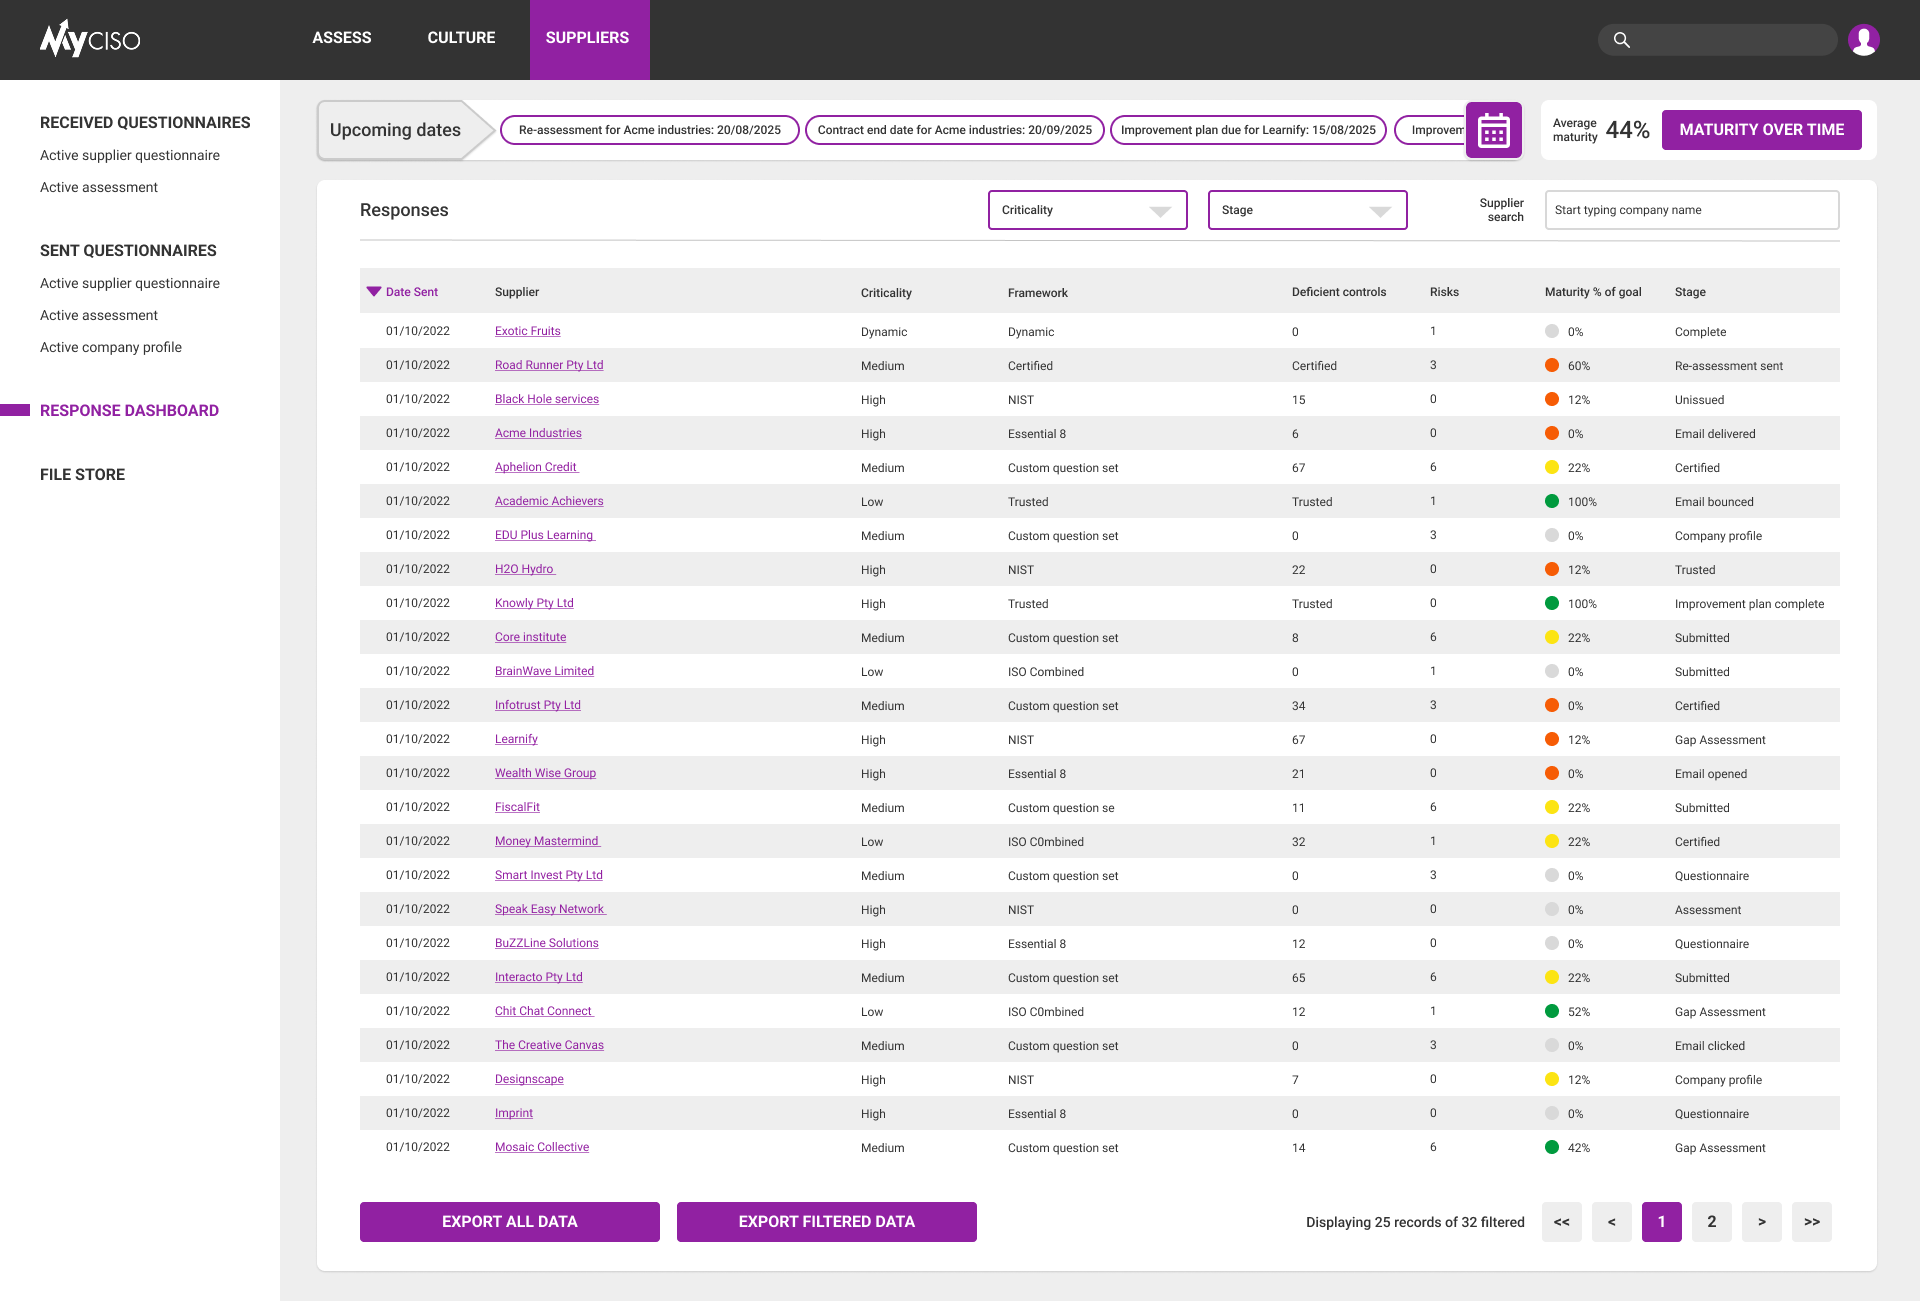Open the Culture tab
Screen dimensions: 1920x1301
click(x=461, y=38)
